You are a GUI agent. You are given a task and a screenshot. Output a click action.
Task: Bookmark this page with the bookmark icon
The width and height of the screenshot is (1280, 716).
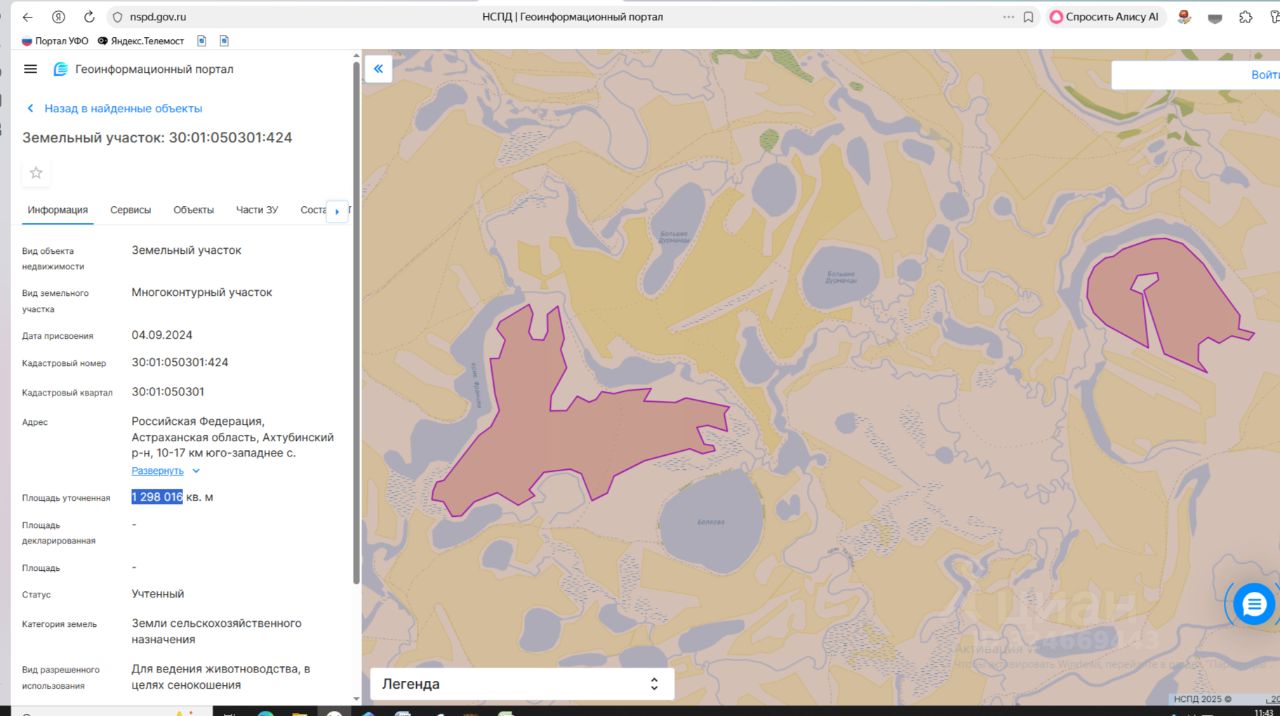coord(1028,17)
